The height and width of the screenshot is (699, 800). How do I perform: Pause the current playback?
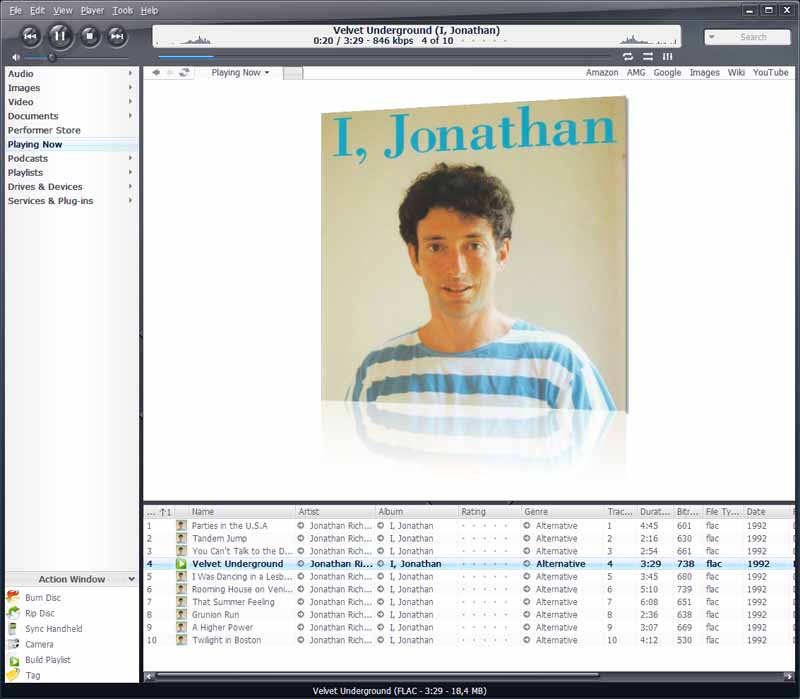60,36
